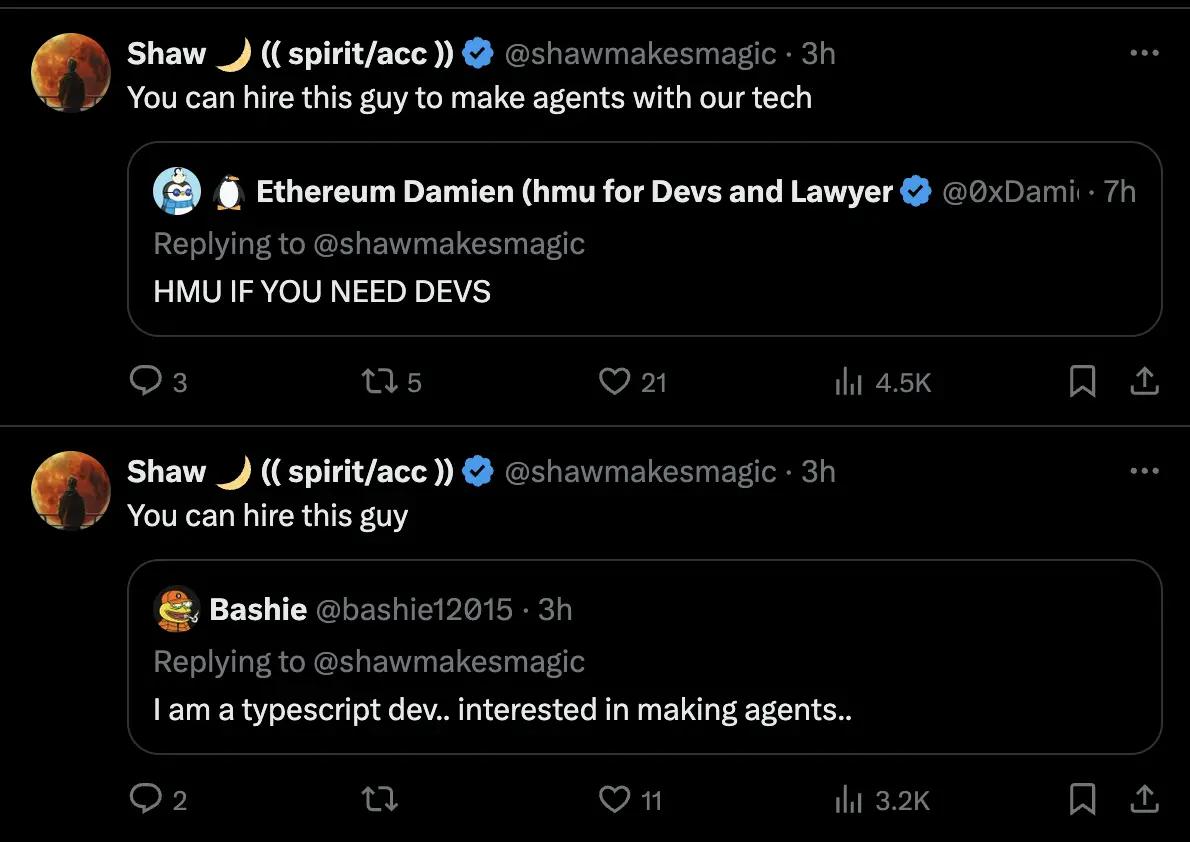
Task: View analytics showing 4.5K views
Action: 848,381
